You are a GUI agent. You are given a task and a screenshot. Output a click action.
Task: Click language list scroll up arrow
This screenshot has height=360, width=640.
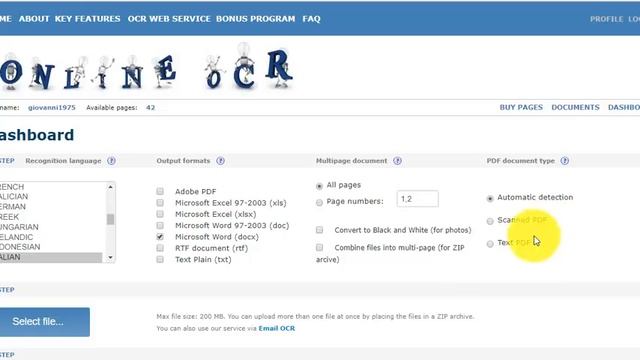(x=110, y=187)
